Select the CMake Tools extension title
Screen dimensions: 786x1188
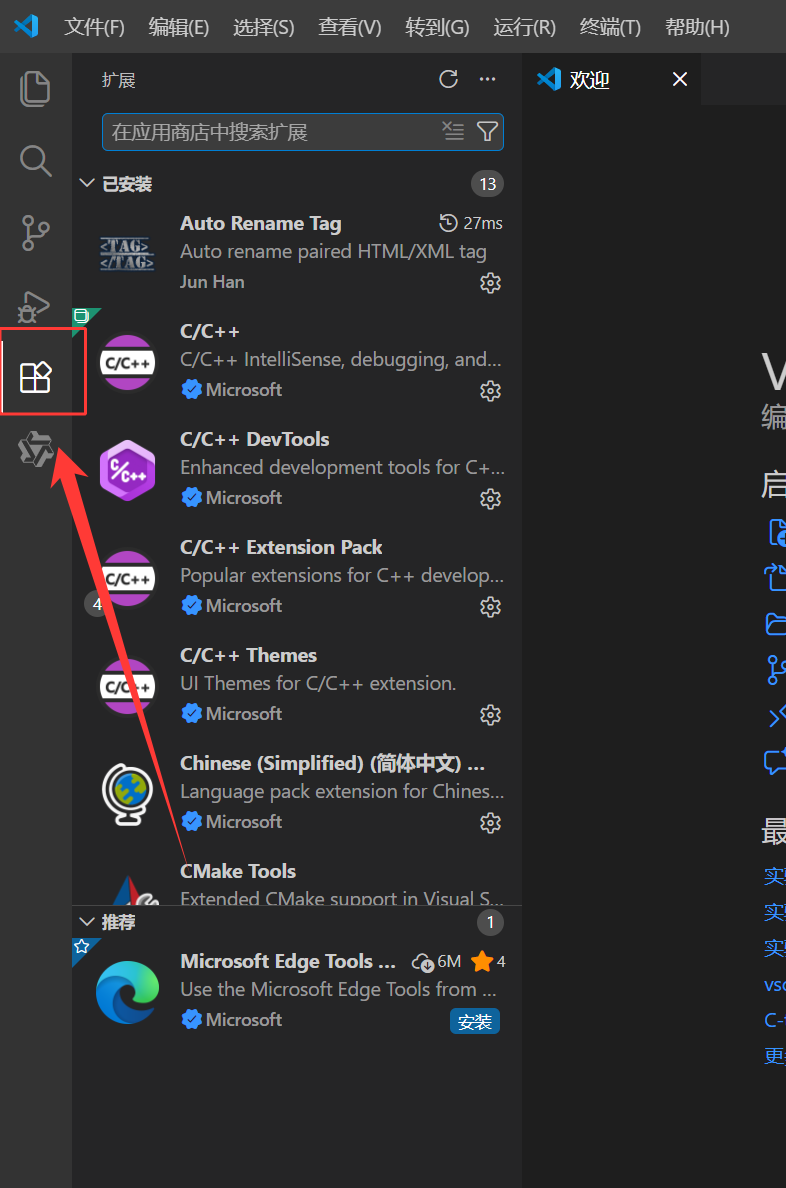pos(238,871)
